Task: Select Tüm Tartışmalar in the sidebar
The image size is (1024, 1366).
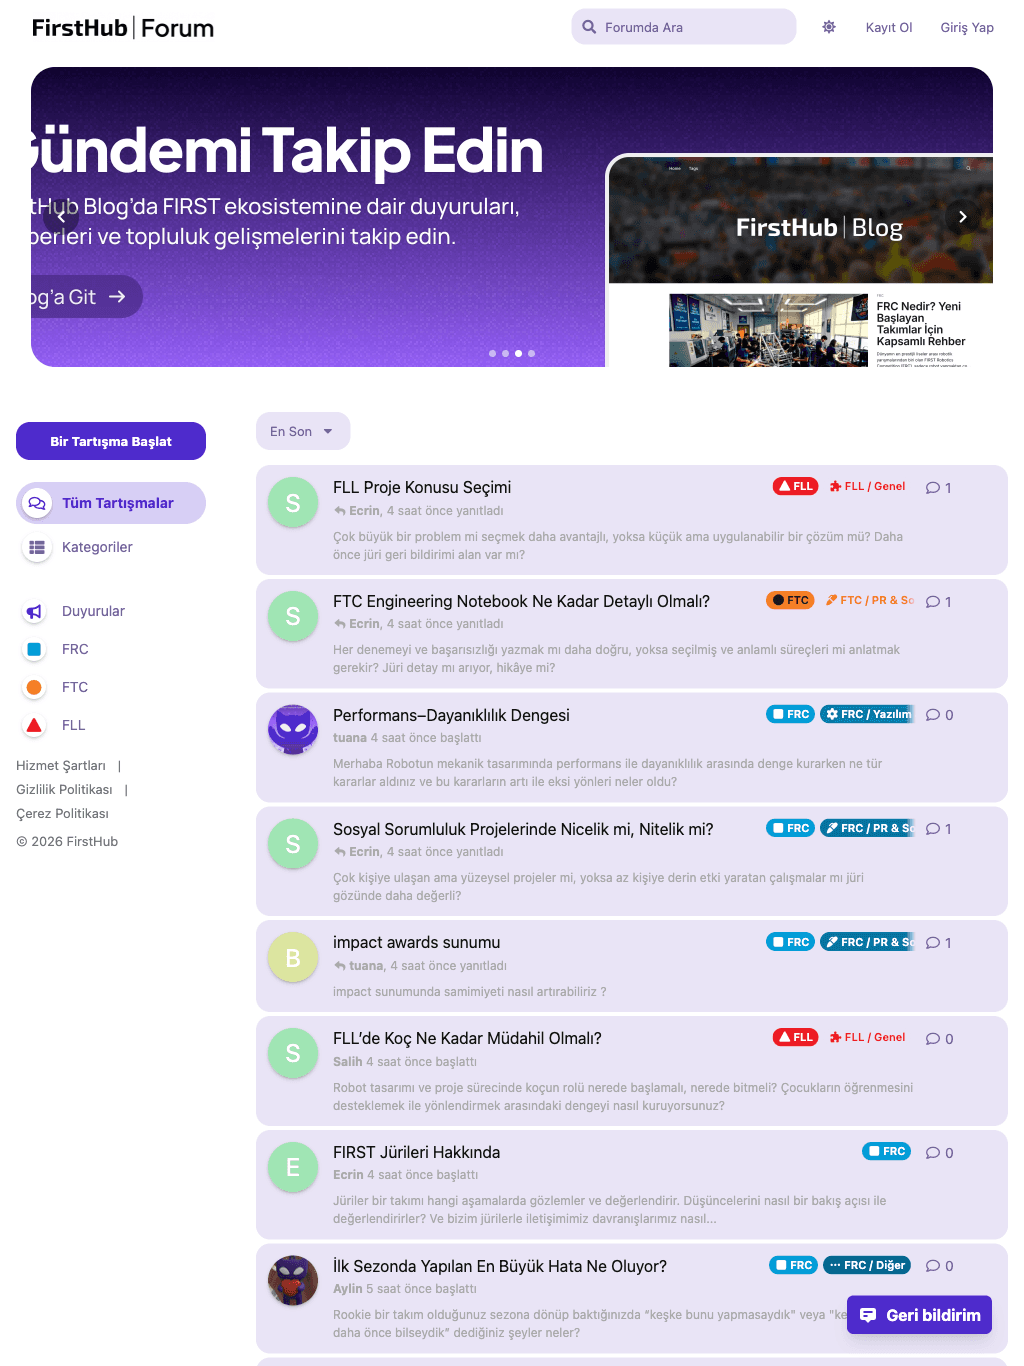Action: click(111, 503)
